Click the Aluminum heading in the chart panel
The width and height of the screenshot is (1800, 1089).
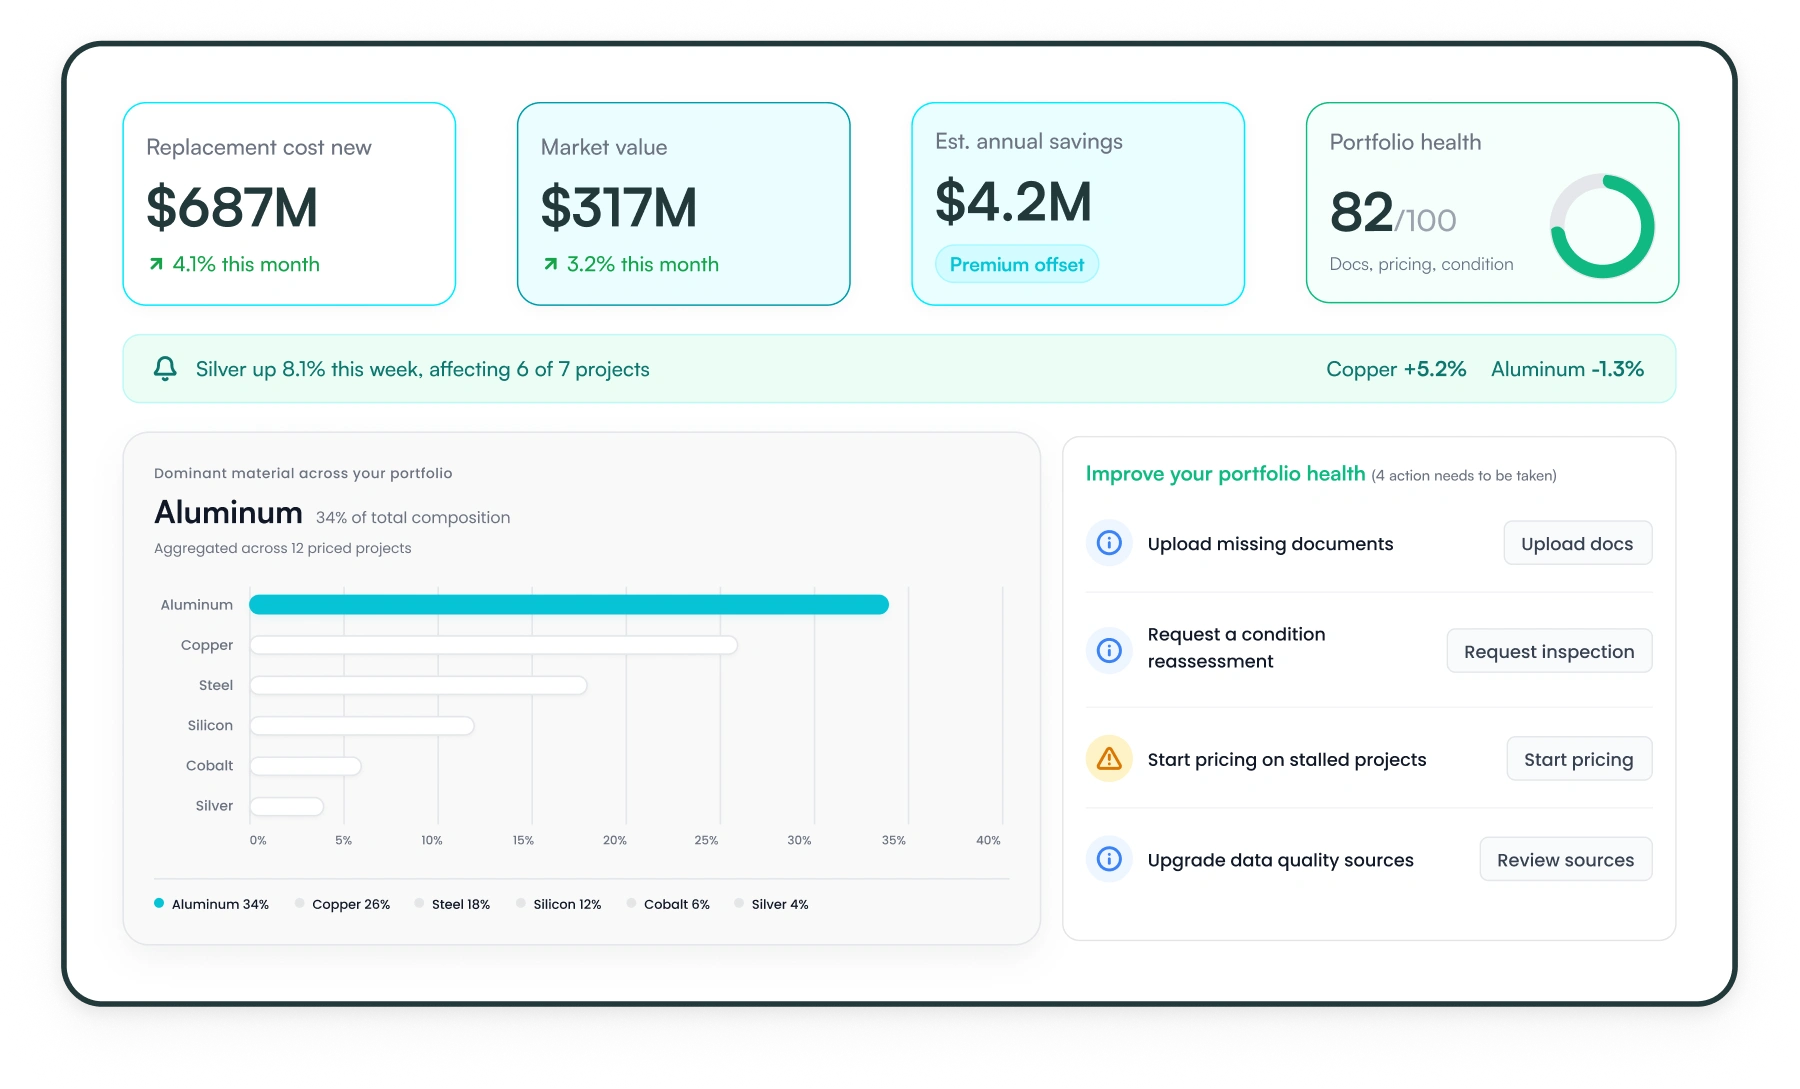pos(228,513)
